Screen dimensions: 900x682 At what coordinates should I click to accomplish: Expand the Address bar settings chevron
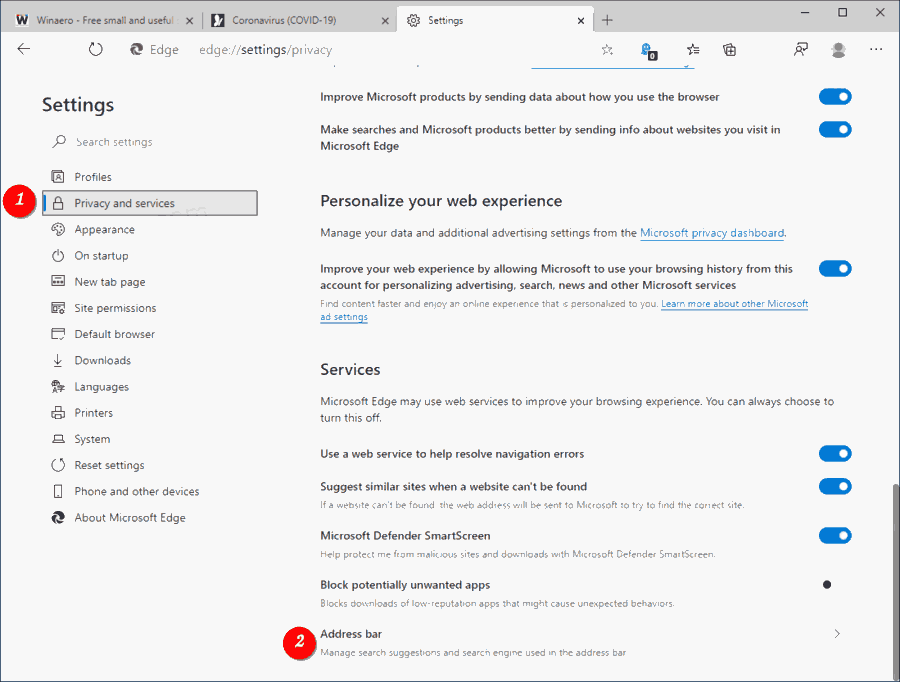[x=837, y=634]
